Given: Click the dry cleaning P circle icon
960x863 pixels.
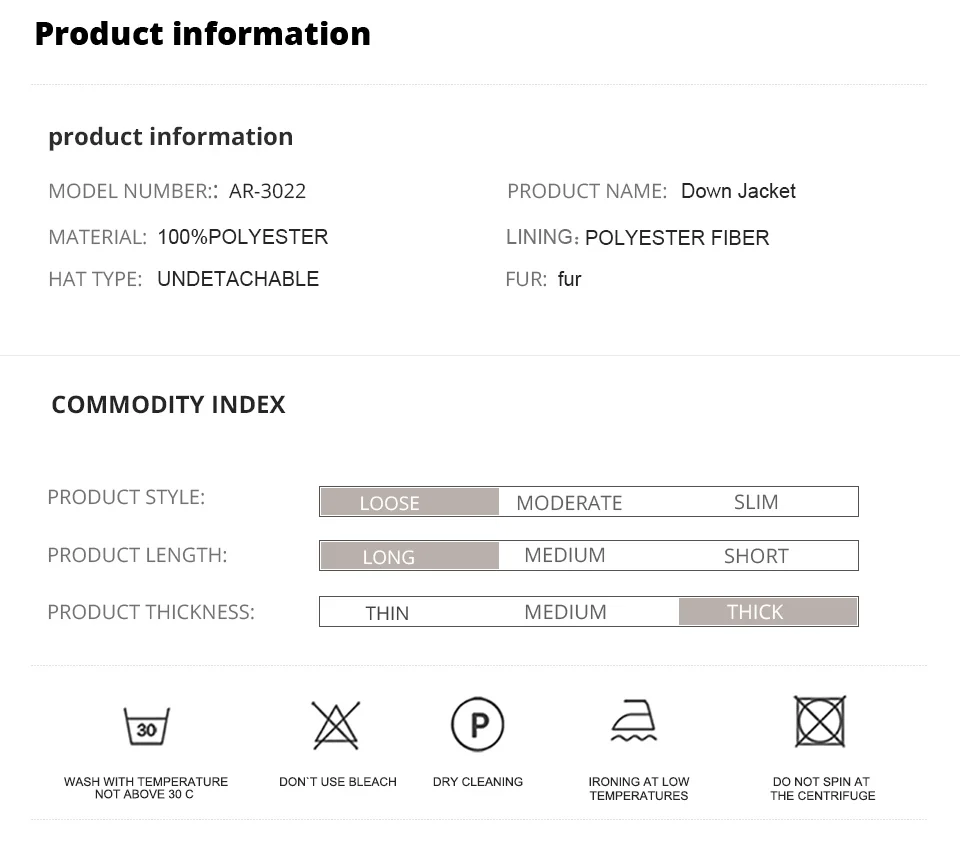Looking at the screenshot, I should [x=477, y=724].
